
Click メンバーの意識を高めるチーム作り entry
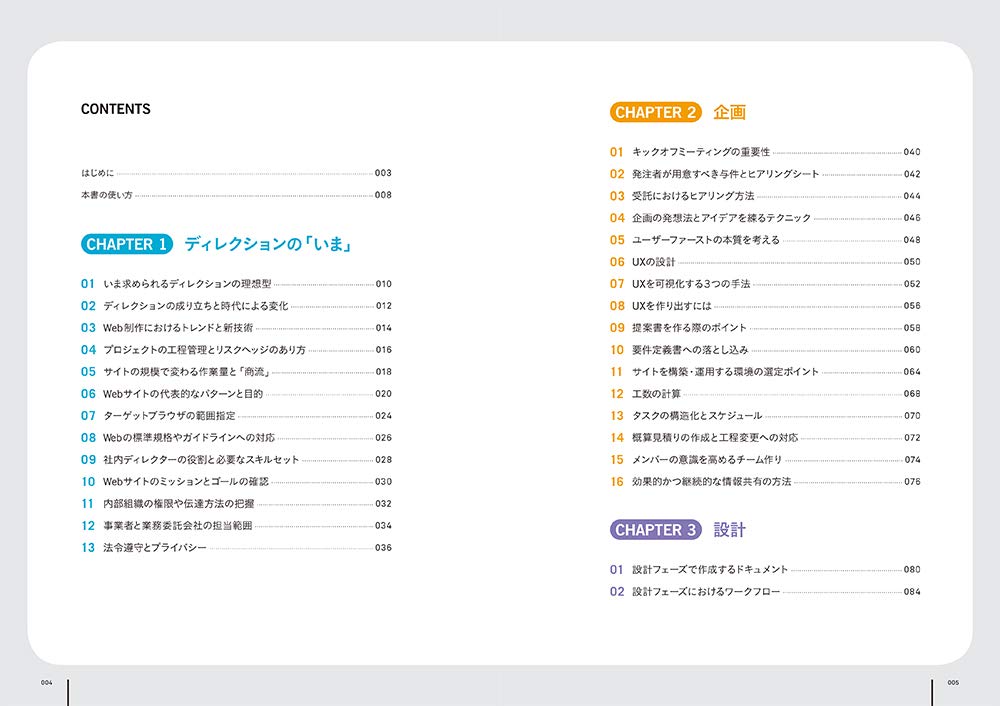click(765, 460)
